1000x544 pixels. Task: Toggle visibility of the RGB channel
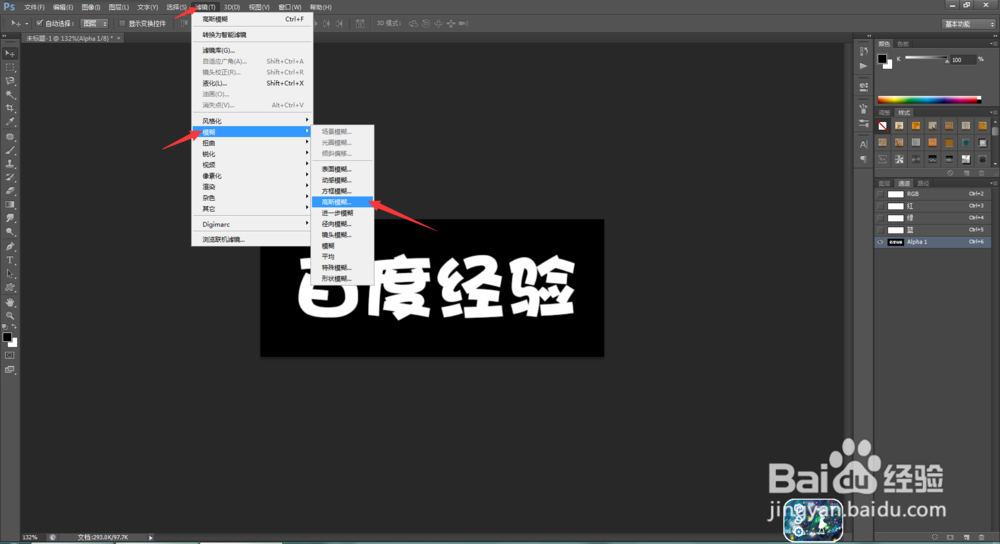click(881, 194)
